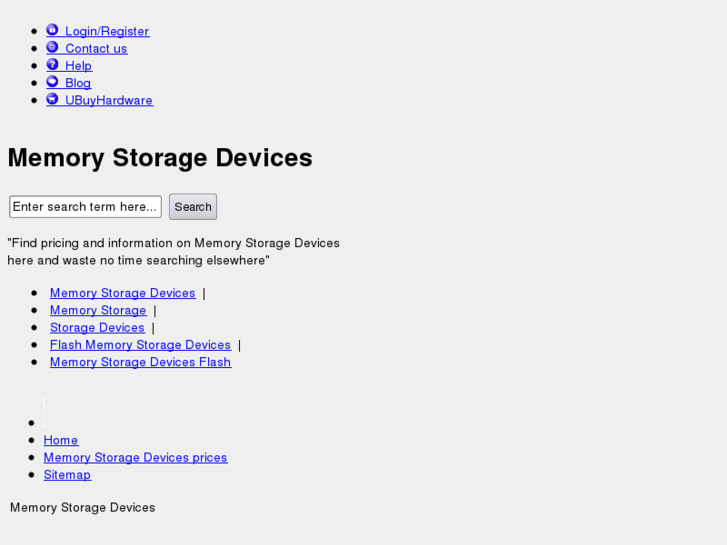Screen dimensions: 727x545
Task: Click the icon beside Login/Register
Action: 52,30
